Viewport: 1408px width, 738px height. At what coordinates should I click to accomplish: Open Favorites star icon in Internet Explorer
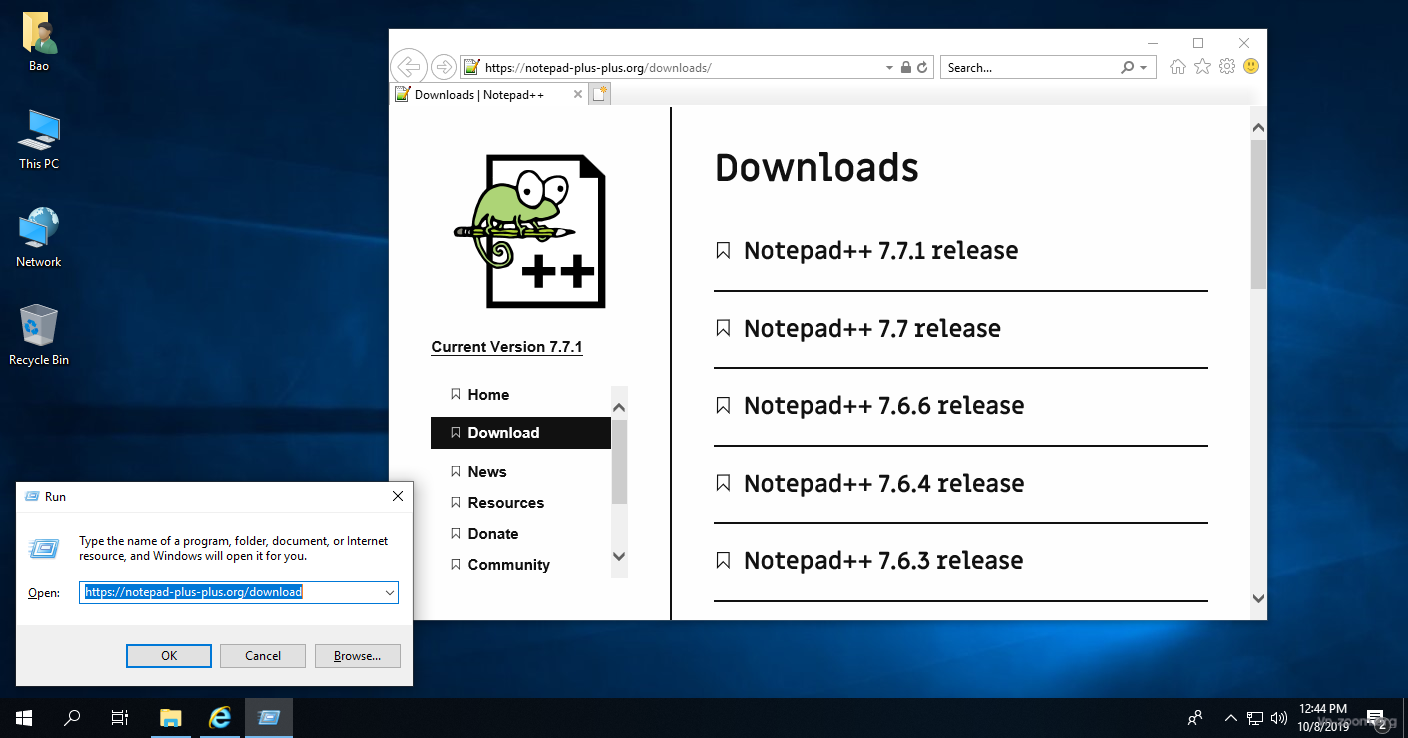pos(1202,67)
